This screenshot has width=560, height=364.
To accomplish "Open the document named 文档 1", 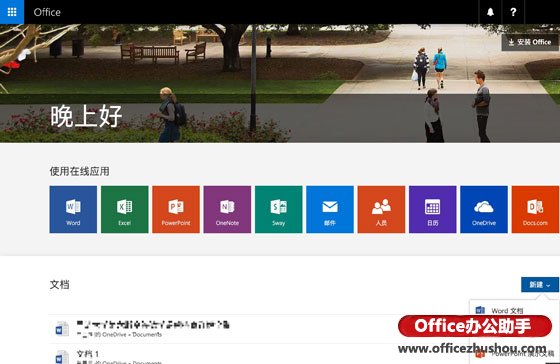I will [88, 354].
